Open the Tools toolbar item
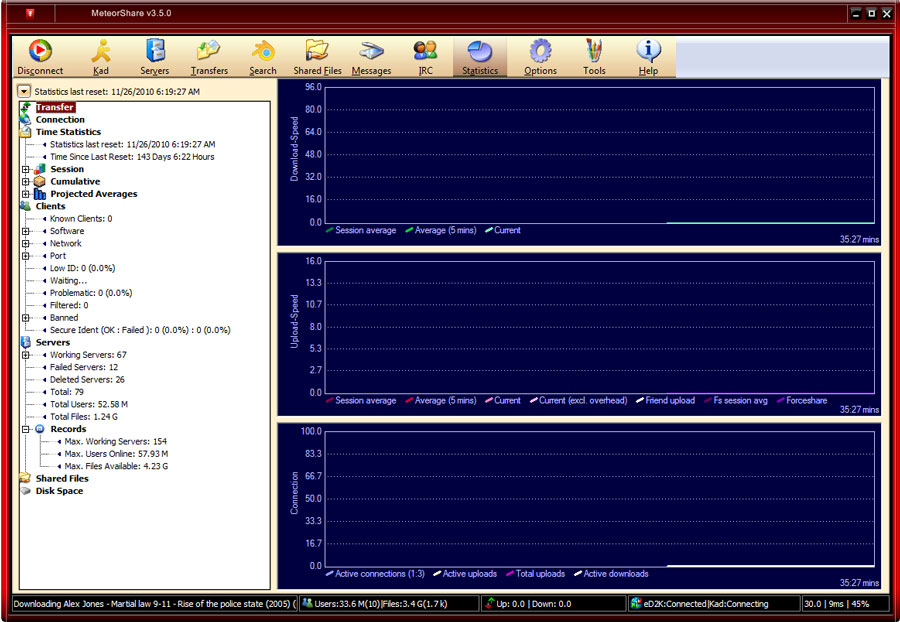Viewport: 900px width, 622px height. [594, 56]
